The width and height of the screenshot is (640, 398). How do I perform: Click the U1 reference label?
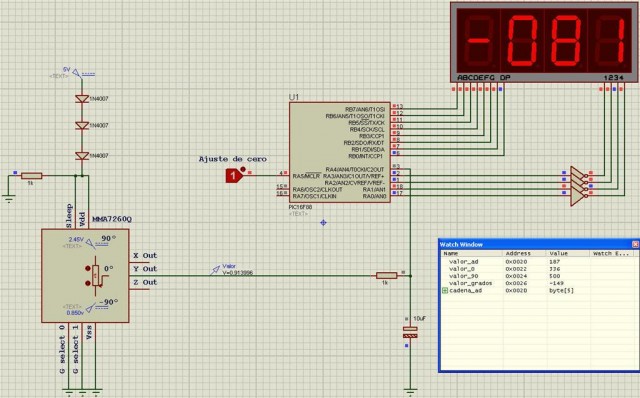tap(294, 97)
